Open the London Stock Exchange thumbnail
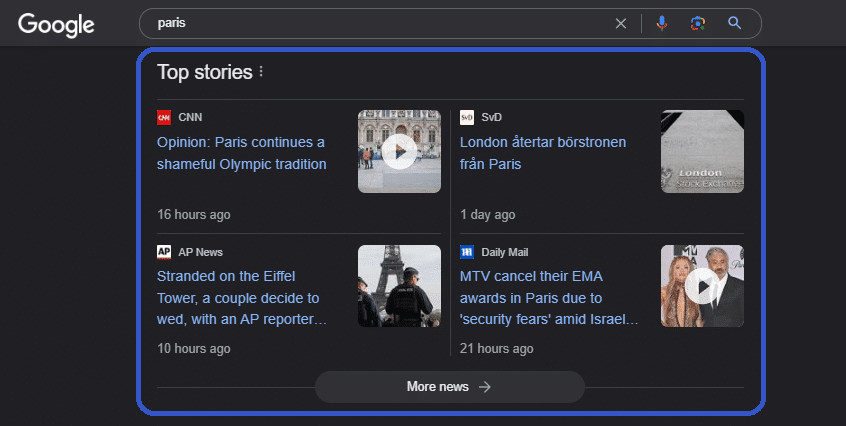This screenshot has height=426, width=846. pos(702,152)
